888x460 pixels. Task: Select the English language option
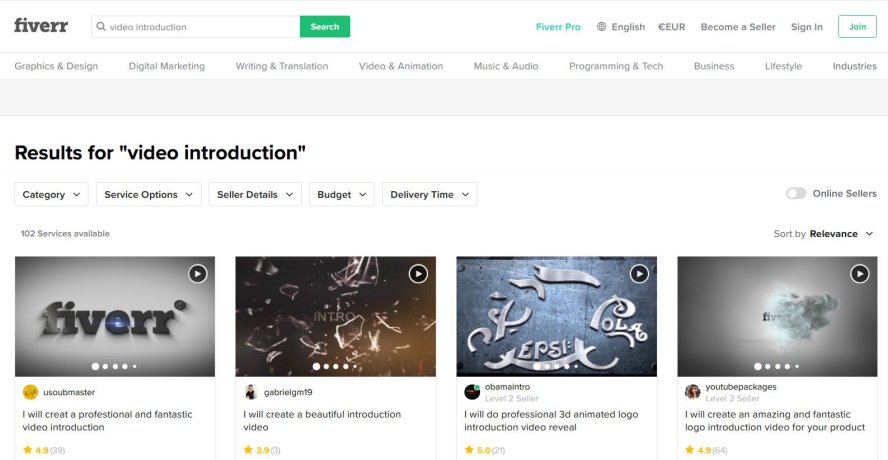(x=628, y=27)
